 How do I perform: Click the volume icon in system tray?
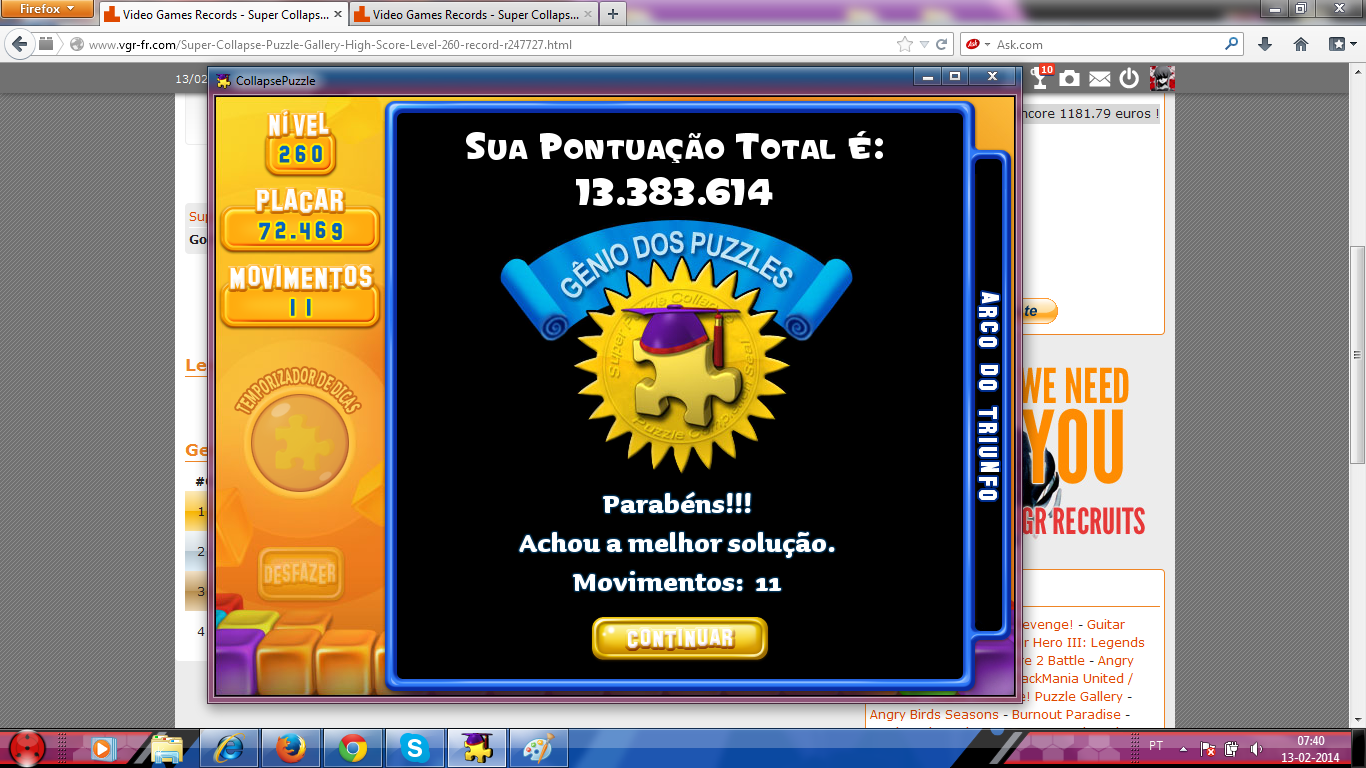click(1256, 748)
